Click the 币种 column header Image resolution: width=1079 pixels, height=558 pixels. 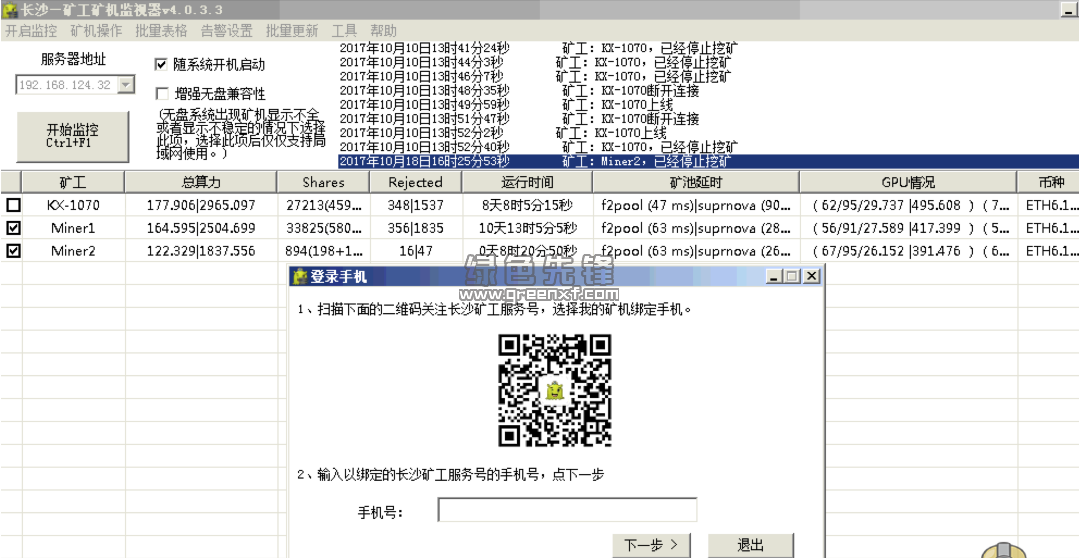[x=1048, y=182]
